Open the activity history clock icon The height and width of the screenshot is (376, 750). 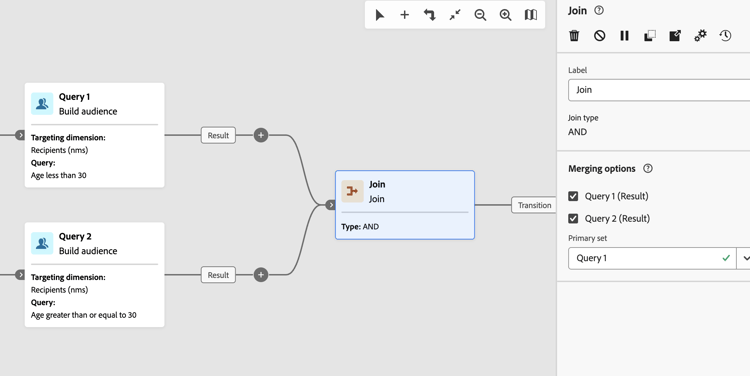click(725, 35)
